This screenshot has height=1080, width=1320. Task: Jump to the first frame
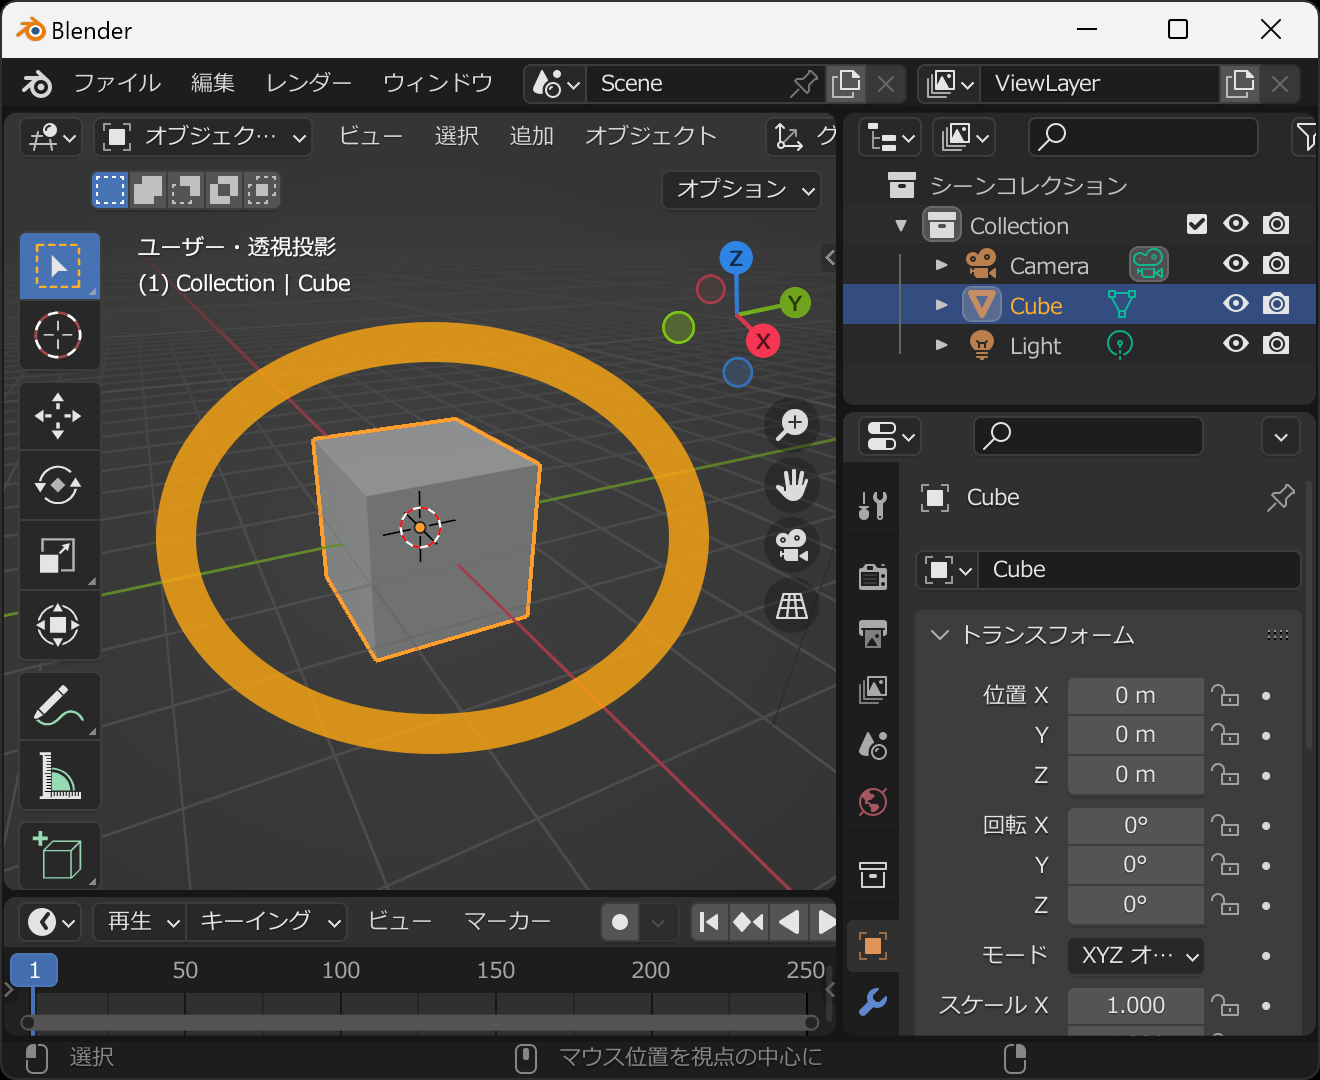709,921
